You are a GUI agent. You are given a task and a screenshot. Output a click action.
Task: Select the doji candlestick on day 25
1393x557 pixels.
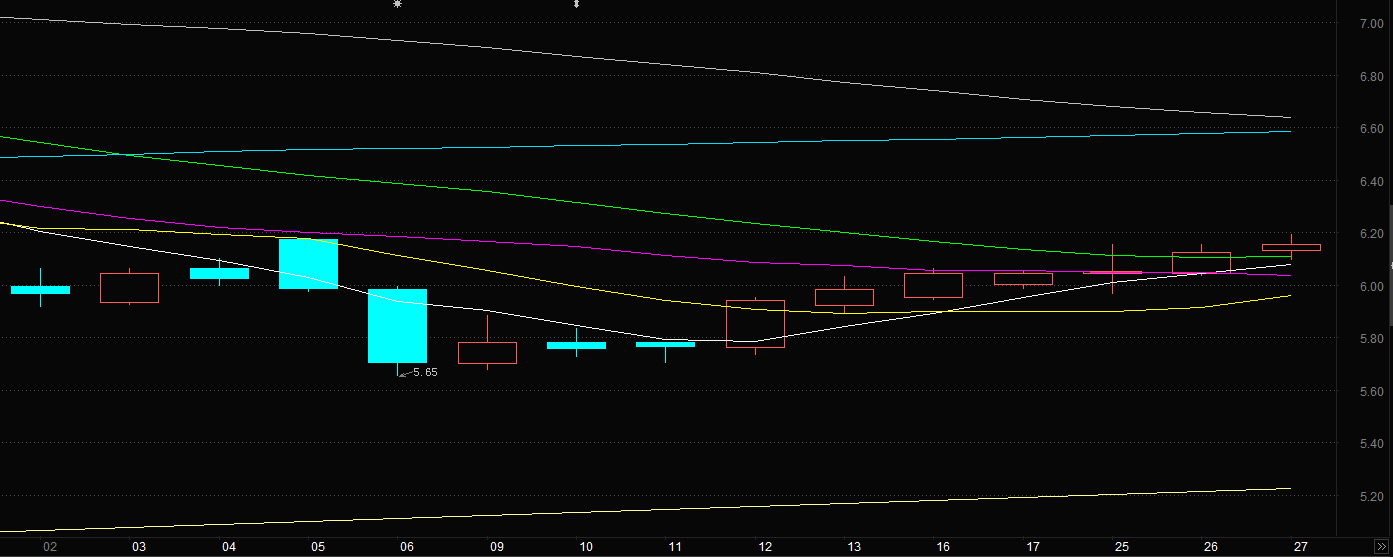[1112, 271]
